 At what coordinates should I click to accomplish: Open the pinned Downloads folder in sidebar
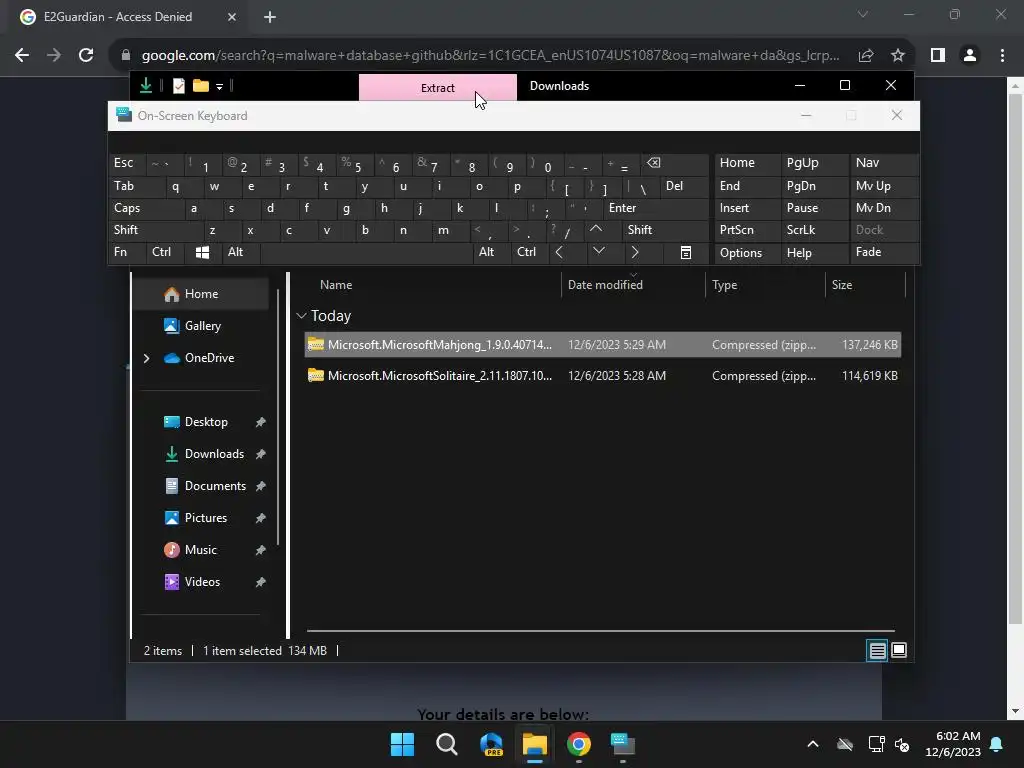click(214, 454)
